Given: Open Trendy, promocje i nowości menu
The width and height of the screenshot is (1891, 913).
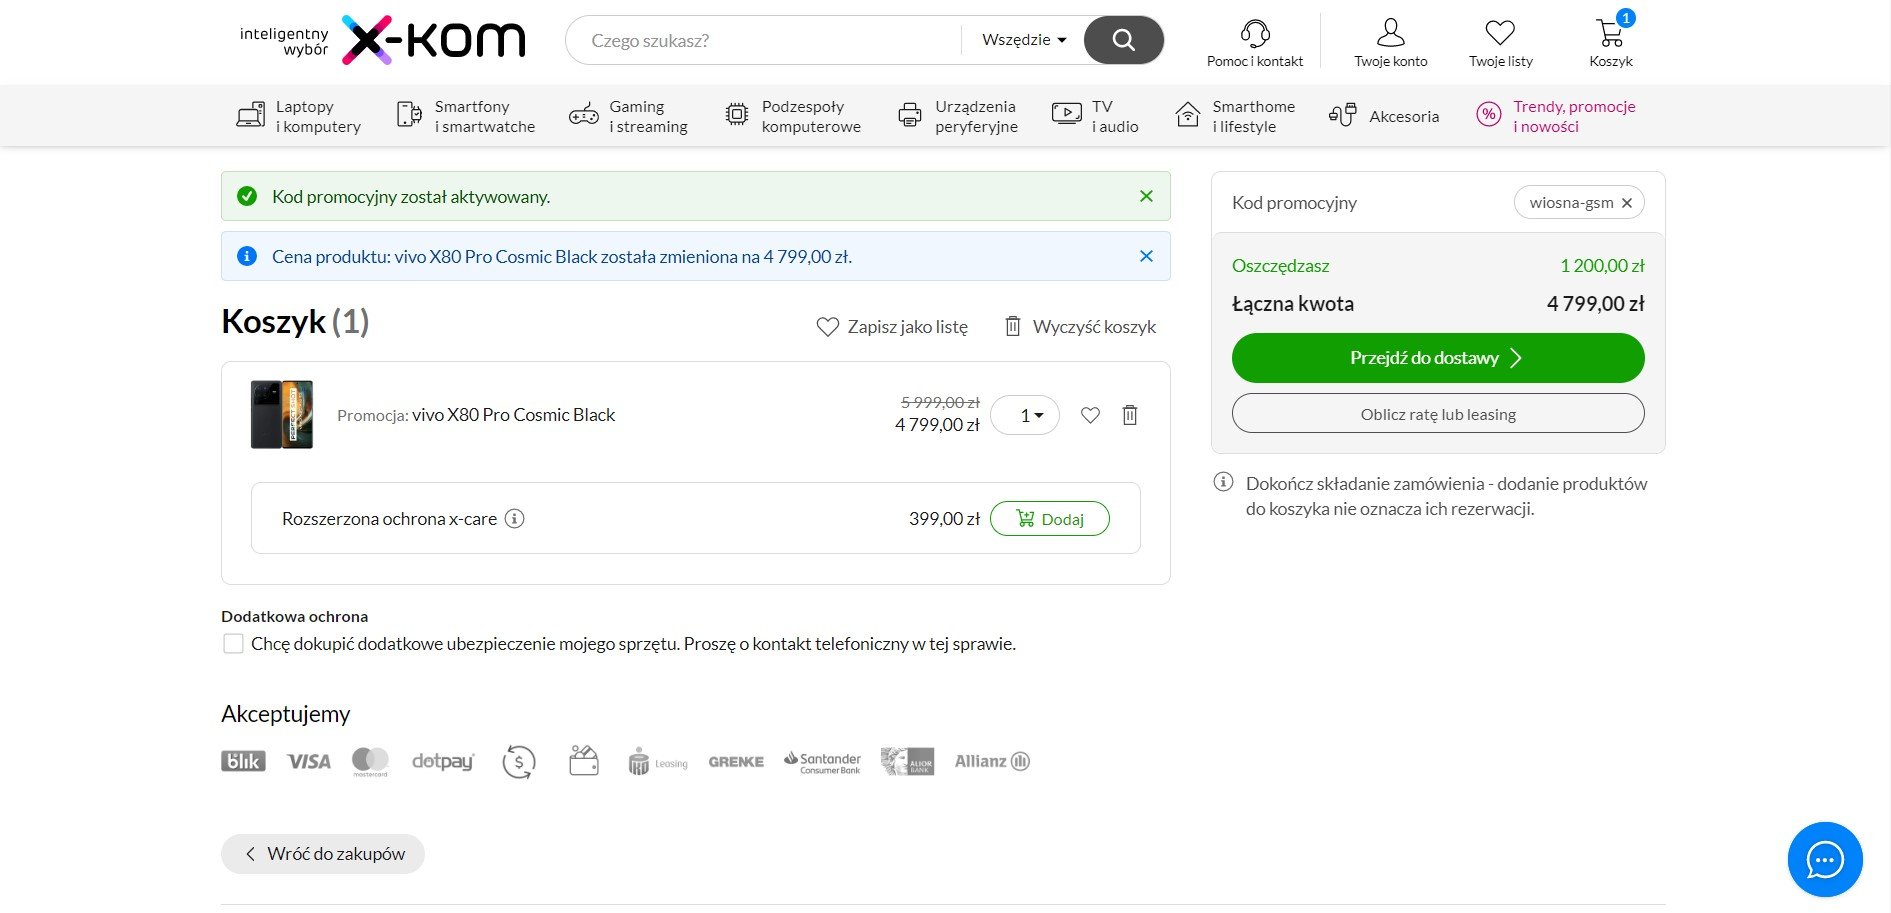Looking at the screenshot, I should tap(1556, 116).
